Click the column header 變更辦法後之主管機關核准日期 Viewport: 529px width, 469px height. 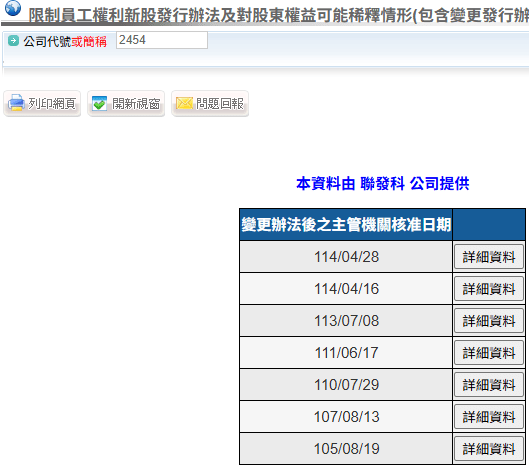(346, 225)
